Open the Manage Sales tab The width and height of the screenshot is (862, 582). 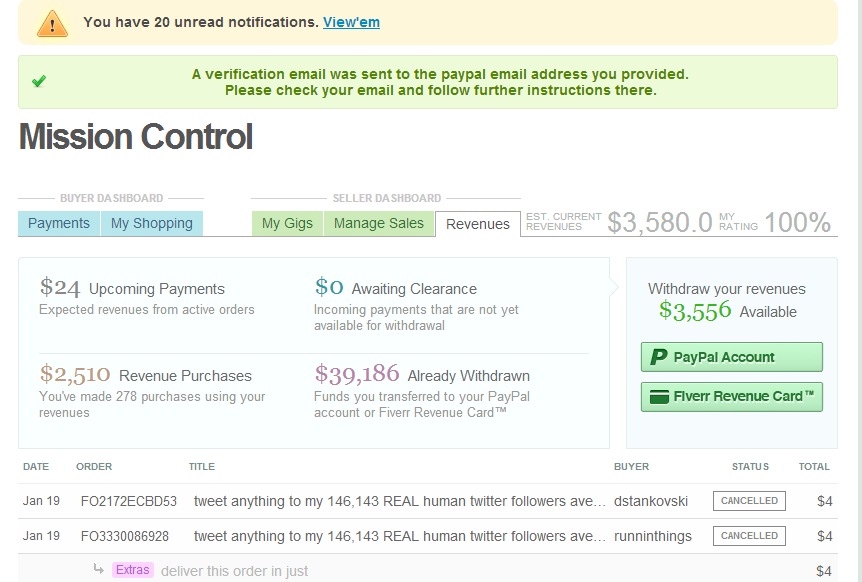(x=379, y=223)
